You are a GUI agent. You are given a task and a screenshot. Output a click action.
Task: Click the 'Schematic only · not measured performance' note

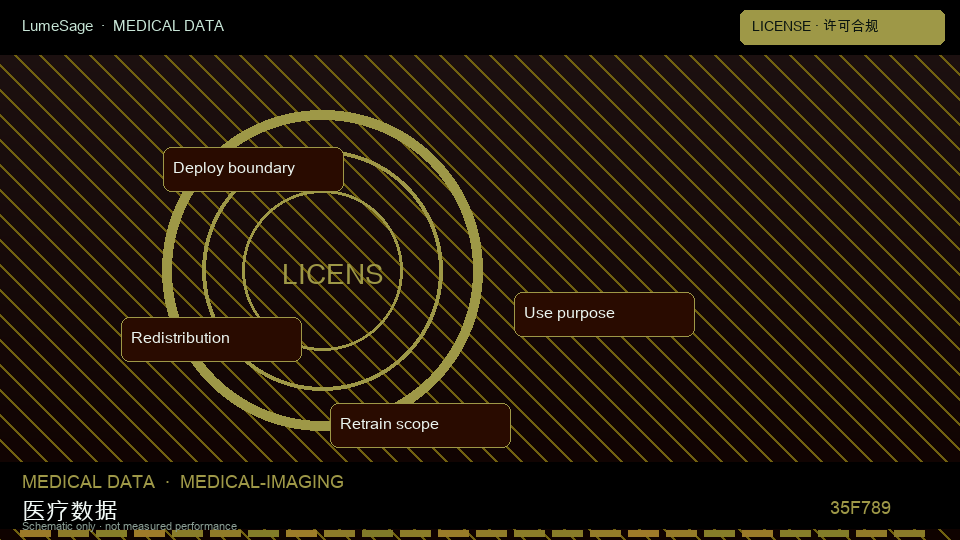[x=129, y=526]
